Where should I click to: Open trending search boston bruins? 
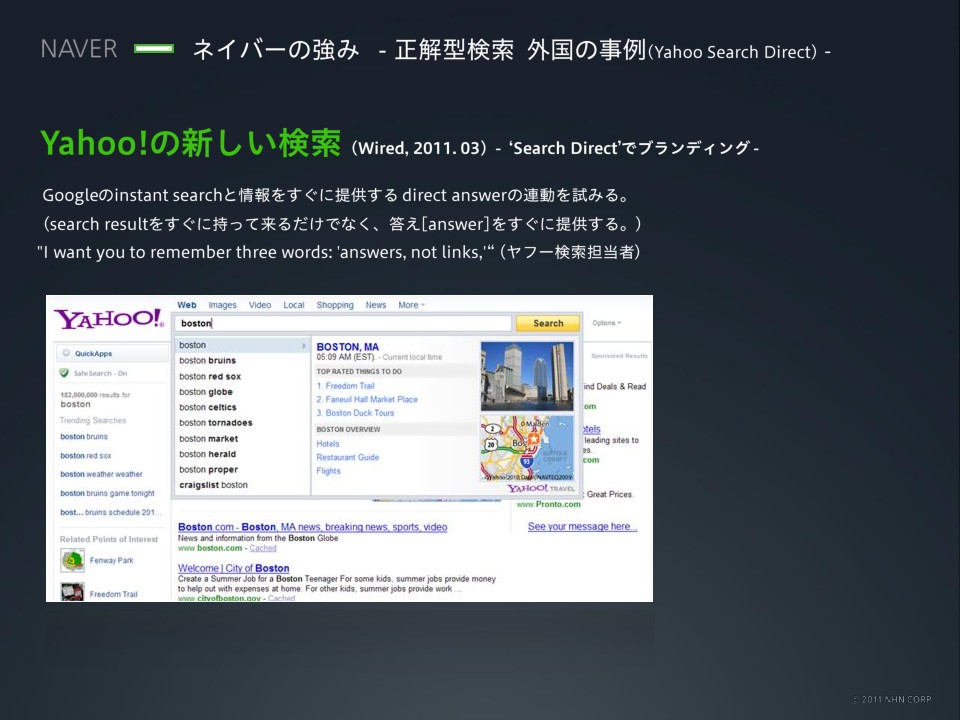84,437
